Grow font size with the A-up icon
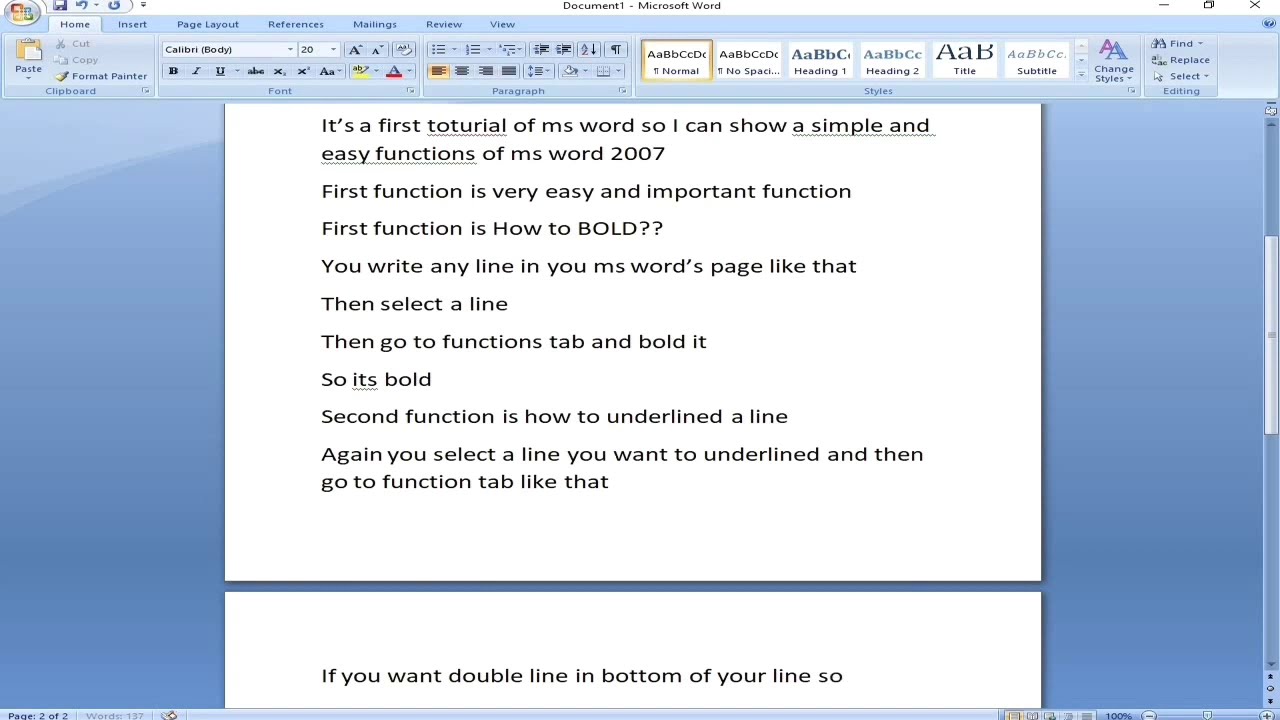Image resolution: width=1280 pixels, height=720 pixels. pyautogui.click(x=355, y=50)
